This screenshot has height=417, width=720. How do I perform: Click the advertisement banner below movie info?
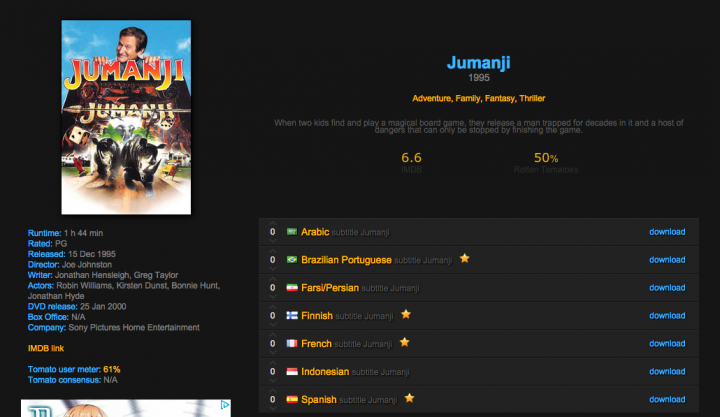[x=126, y=408]
